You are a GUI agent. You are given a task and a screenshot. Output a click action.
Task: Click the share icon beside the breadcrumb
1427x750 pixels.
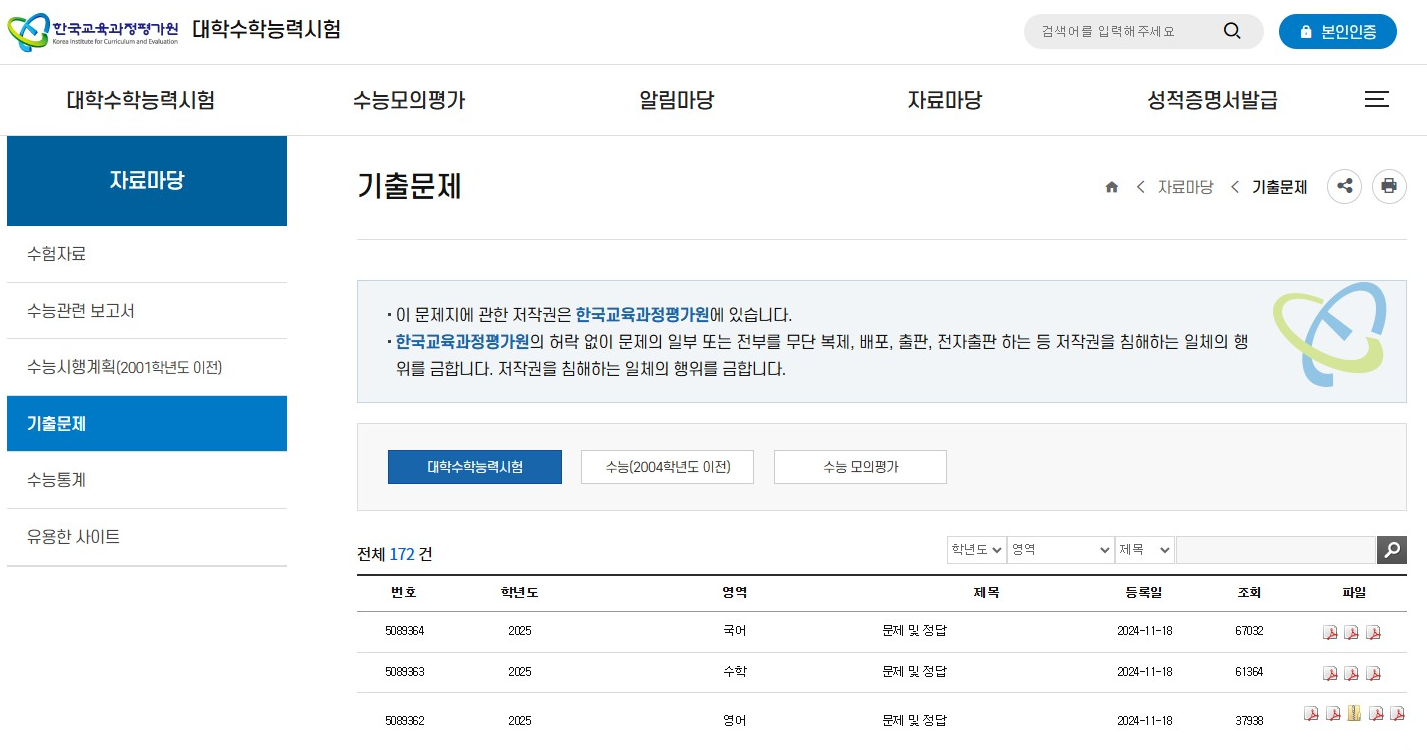[1345, 186]
